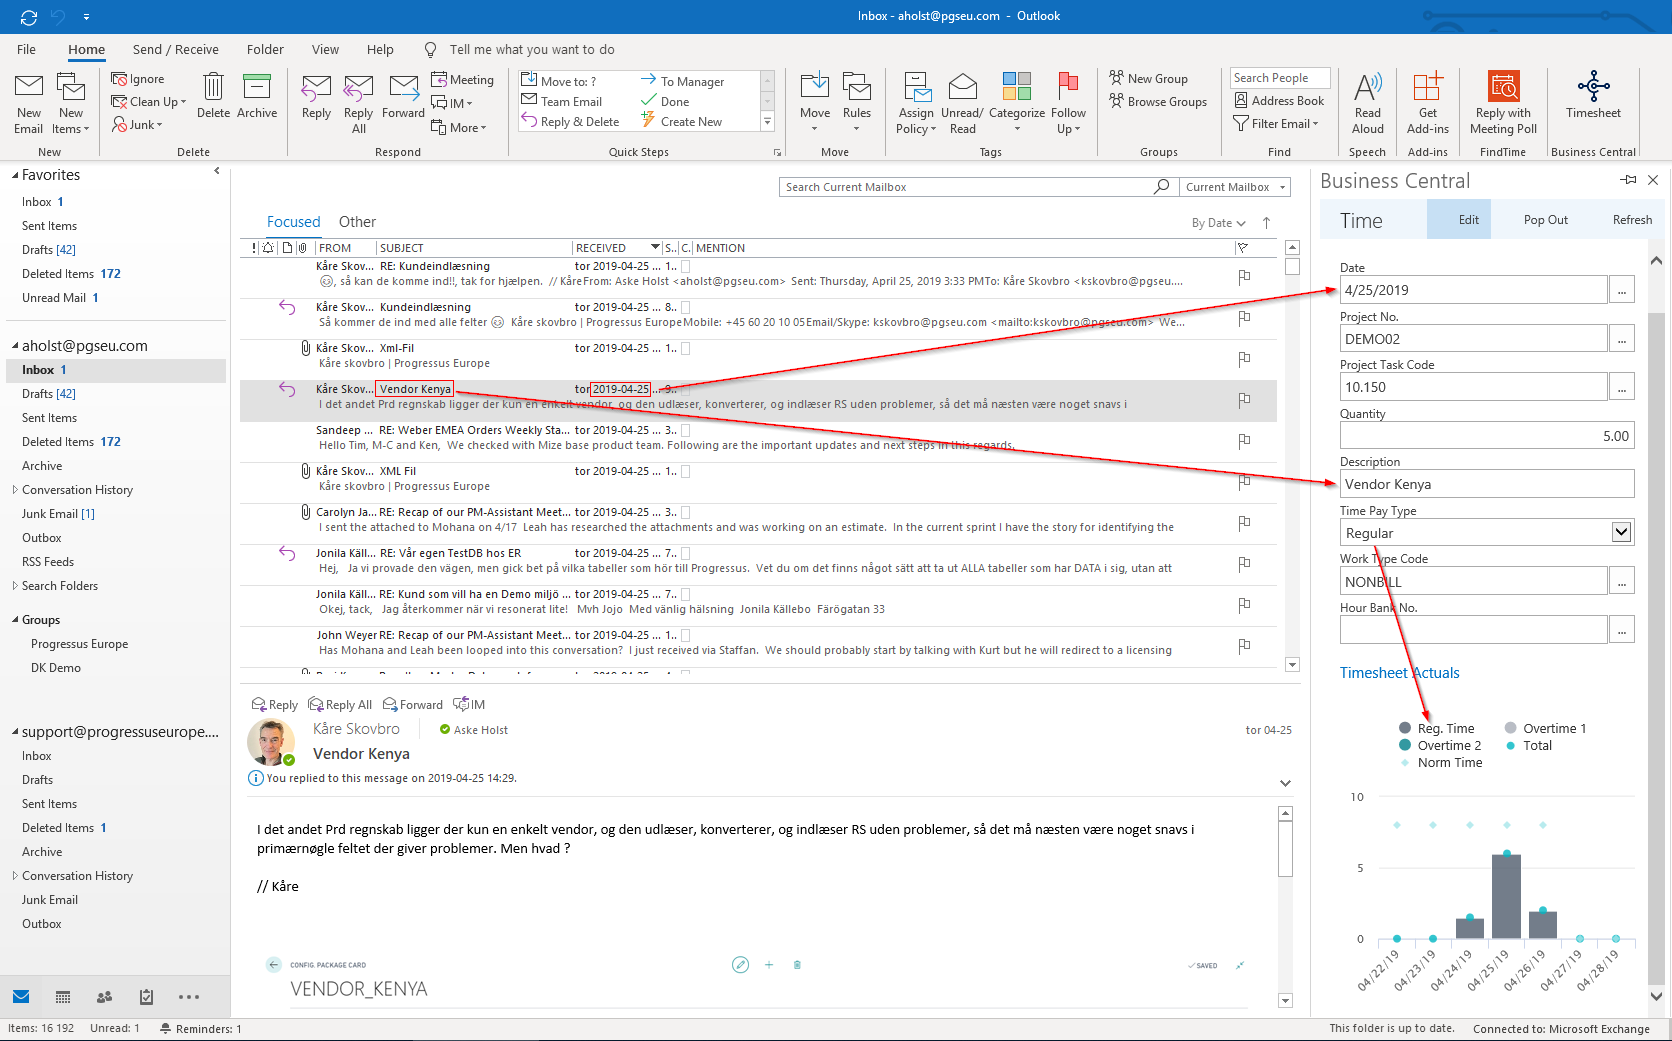Flag the Kundeindlæsning email

[1244, 318]
